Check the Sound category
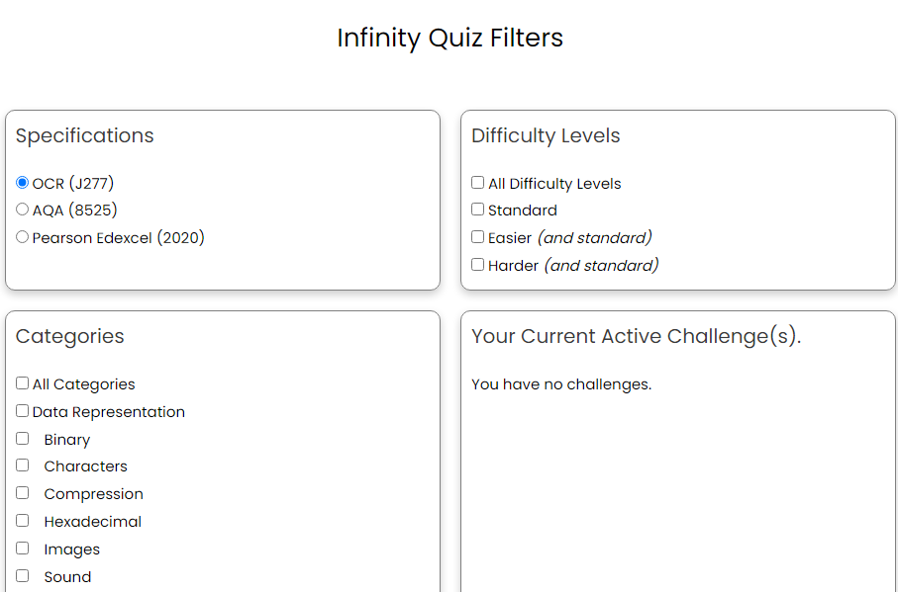The width and height of the screenshot is (898, 592). (x=22, y=575)
